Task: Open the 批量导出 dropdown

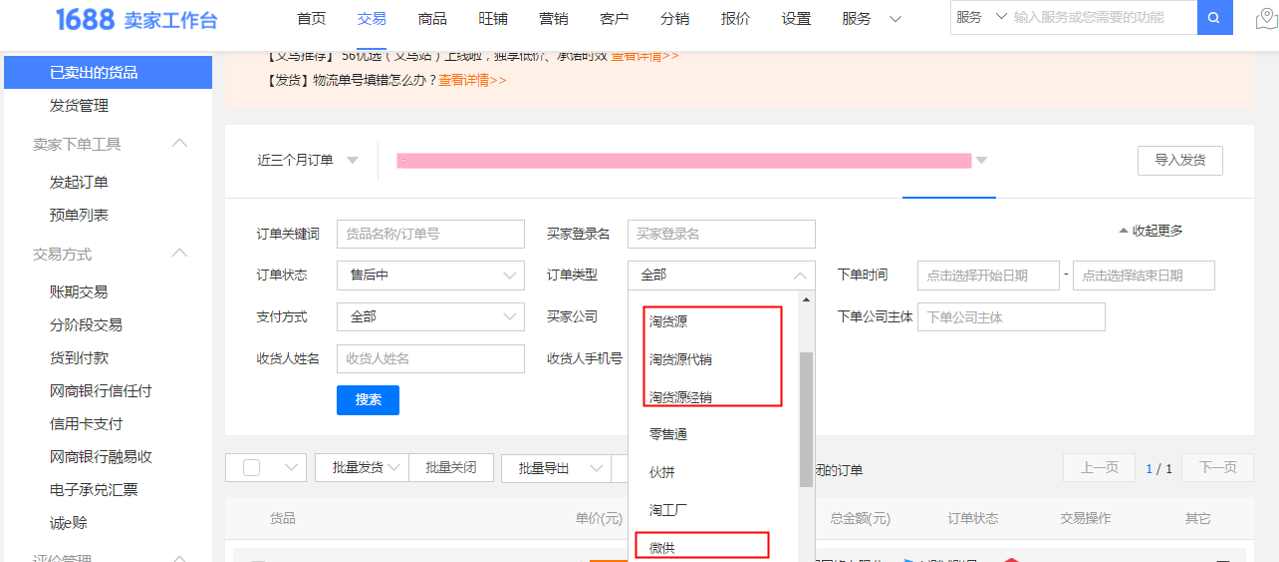Action: [x=557, y=468]
